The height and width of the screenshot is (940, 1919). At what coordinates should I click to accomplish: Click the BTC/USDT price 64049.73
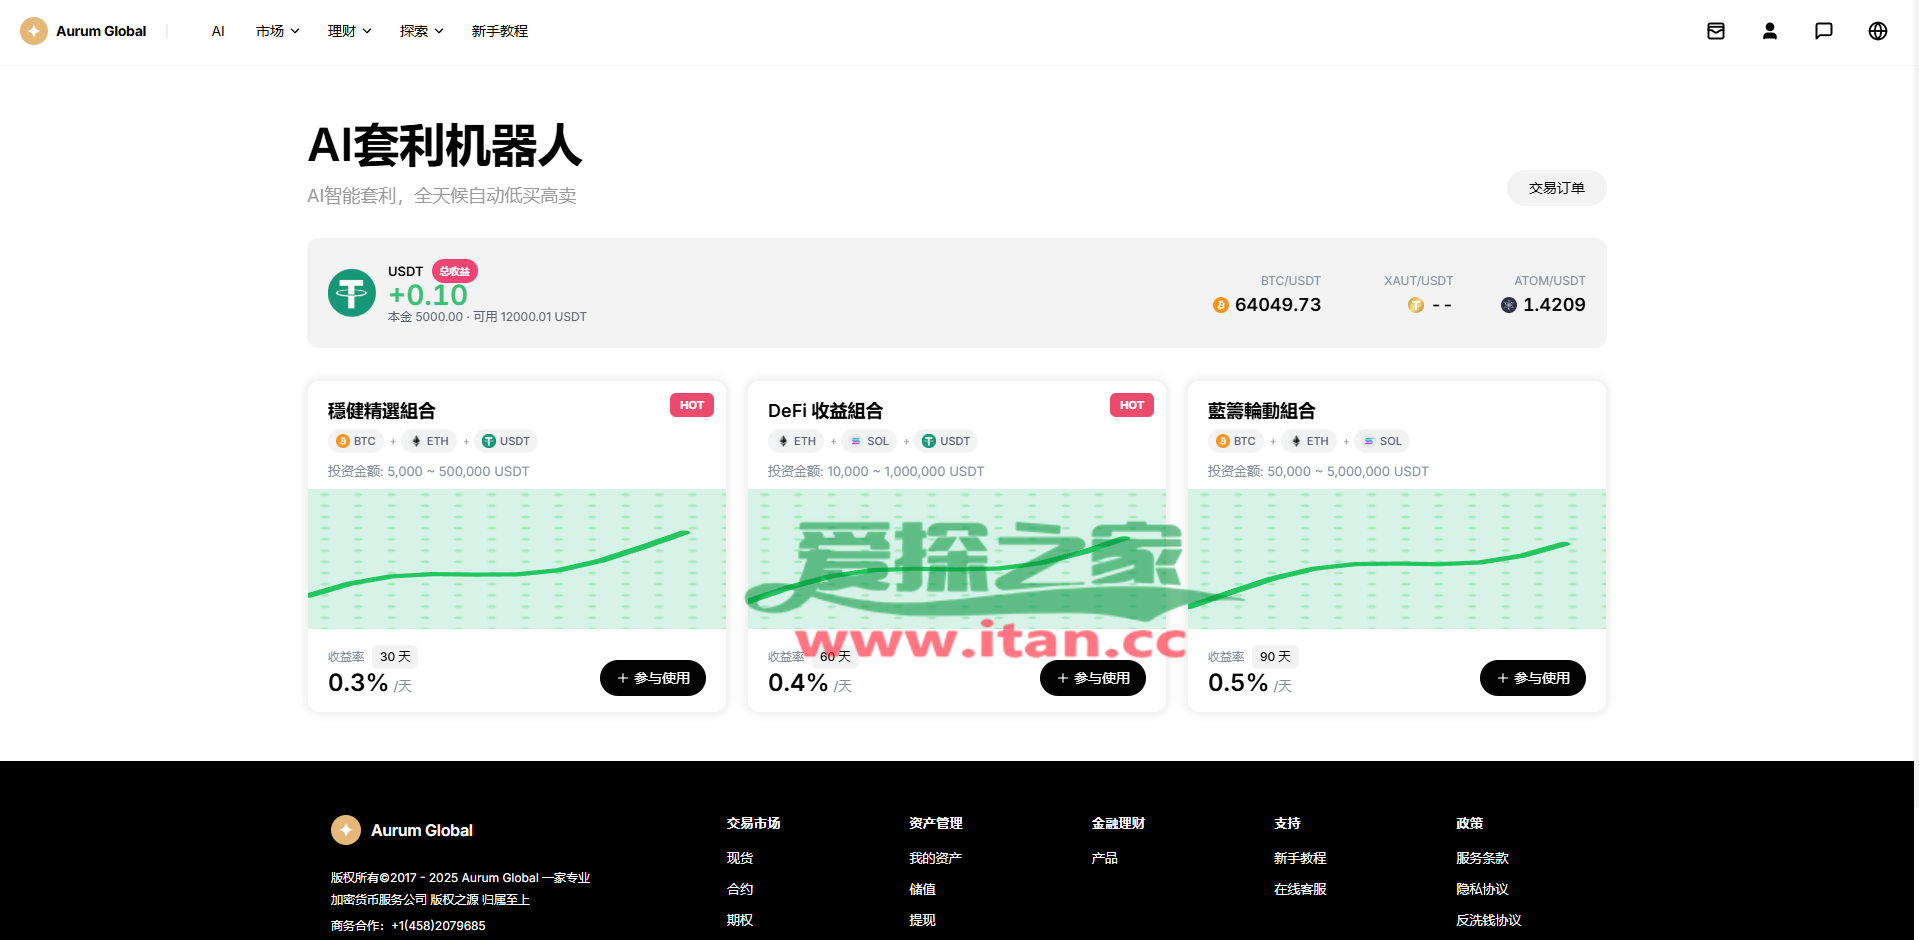tap(1278, 305)
